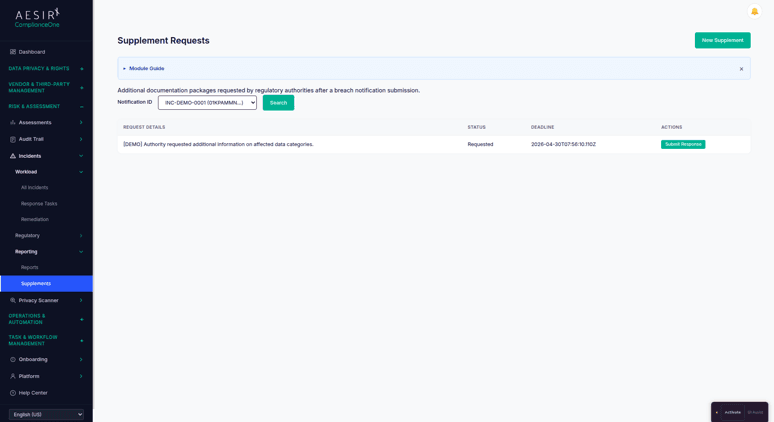Click the green Search button
This screenshot has height=422, width=774.
point(278,103)
